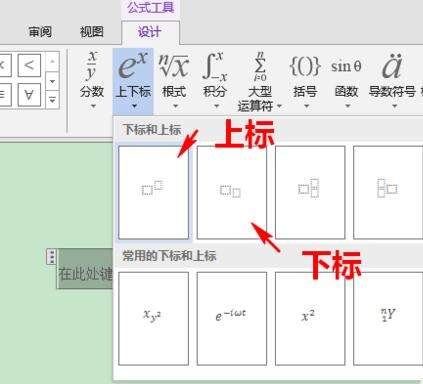Expand the 积分 dropdown arrow

click(x=216, y=106)
